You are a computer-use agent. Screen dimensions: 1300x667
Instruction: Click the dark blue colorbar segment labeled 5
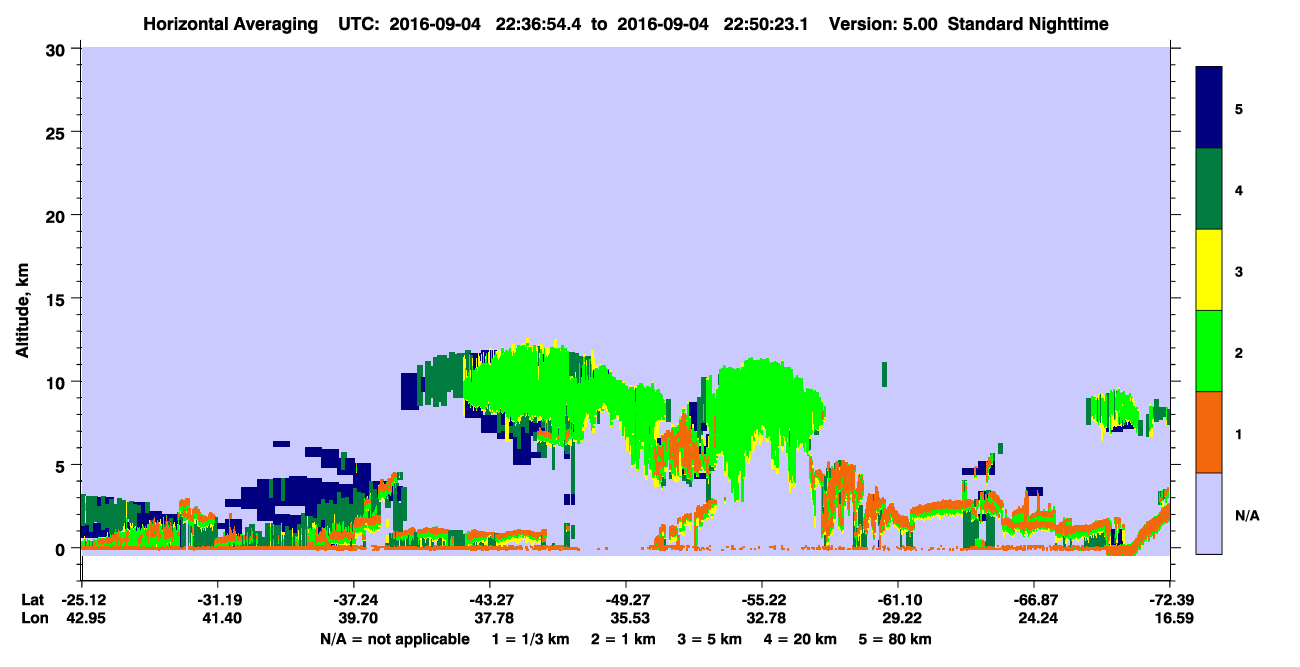(1210, 108)
